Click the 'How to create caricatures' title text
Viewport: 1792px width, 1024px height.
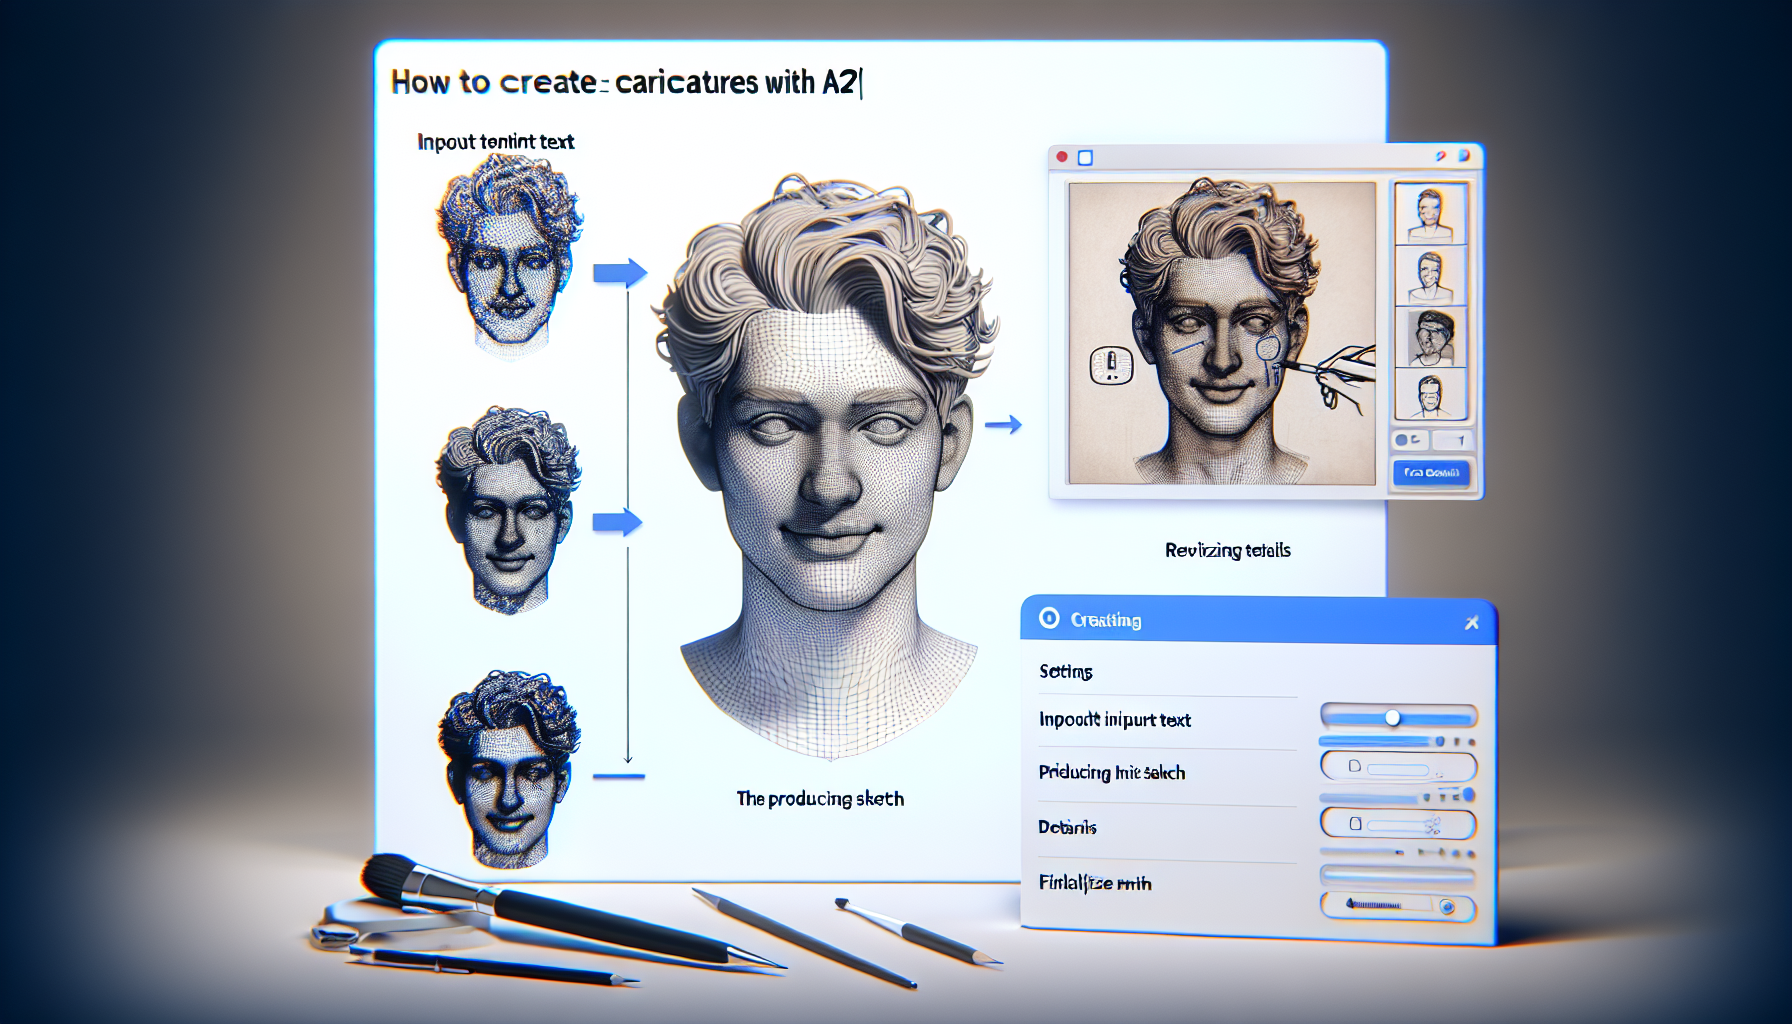point(626,82)
